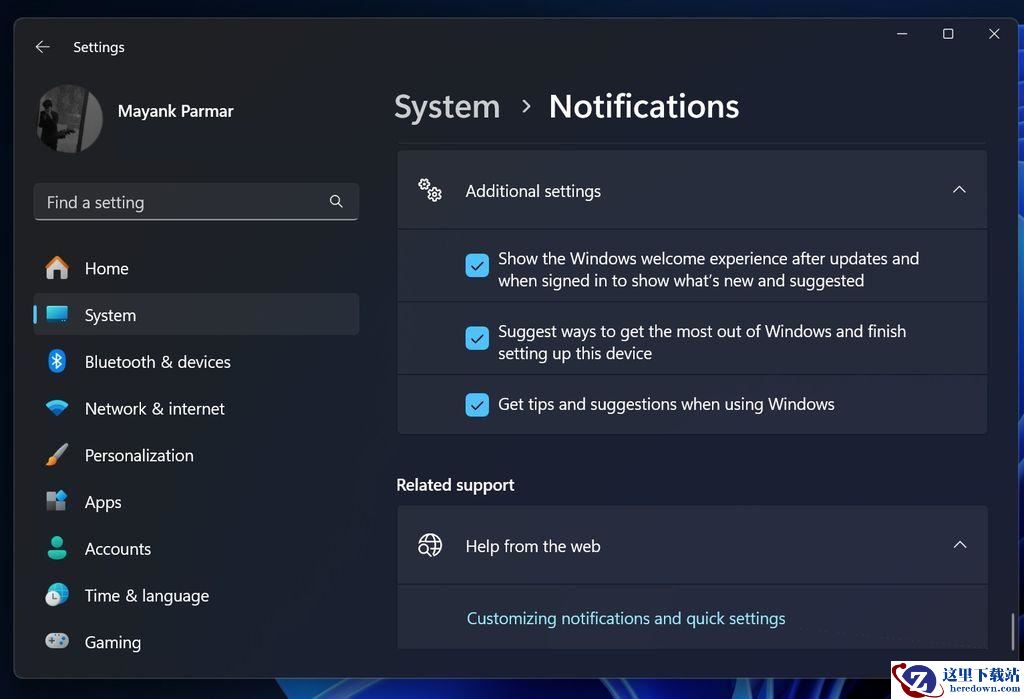Minimize the Settings window
Image resolution: width=1024 pixels, height=699 pixels.
pos(902,34)
